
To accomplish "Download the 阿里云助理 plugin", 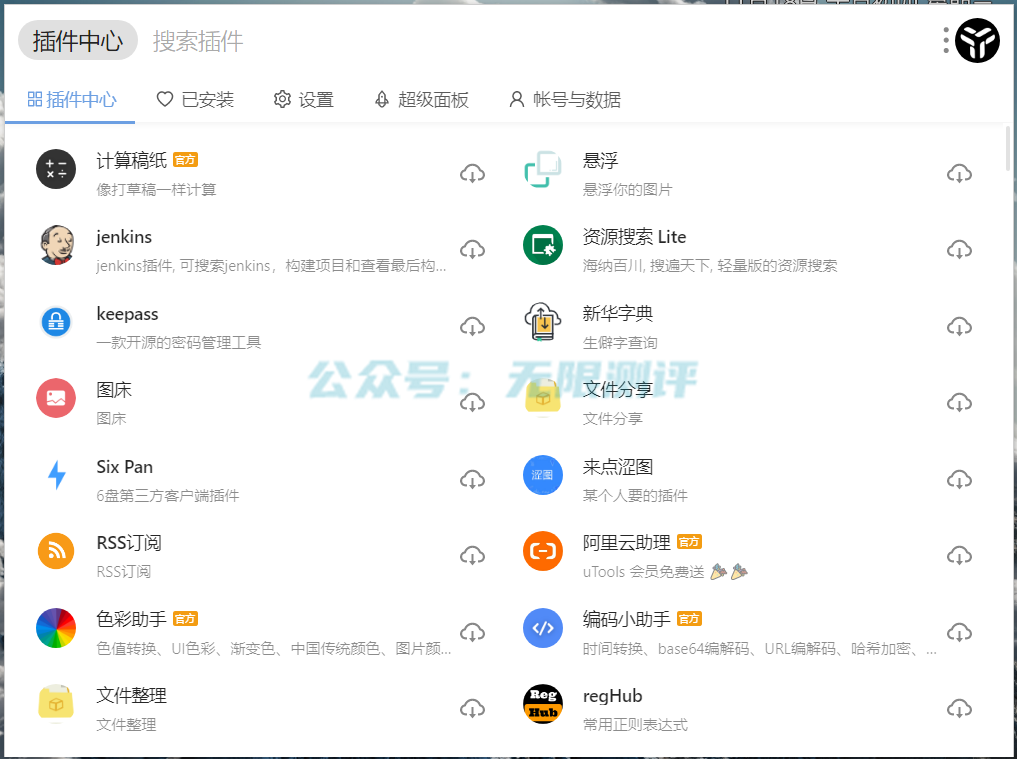I will [x=959, y=556].
